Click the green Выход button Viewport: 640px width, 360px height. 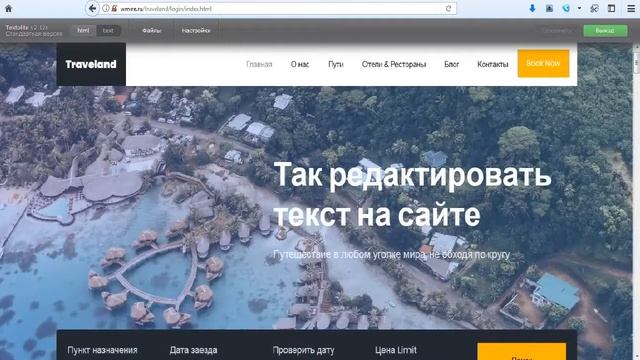click(x=605, y=31)
